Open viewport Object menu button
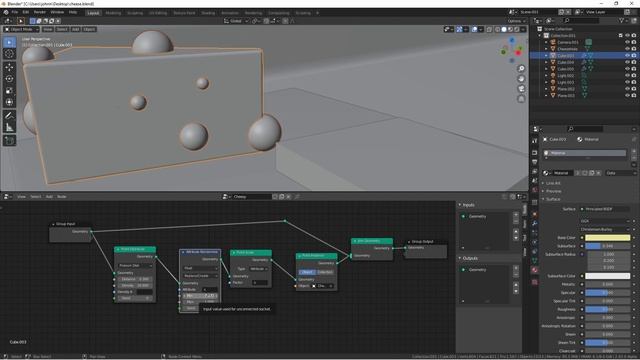This screenshot has width=640, height=360. [x=89, y=29]
